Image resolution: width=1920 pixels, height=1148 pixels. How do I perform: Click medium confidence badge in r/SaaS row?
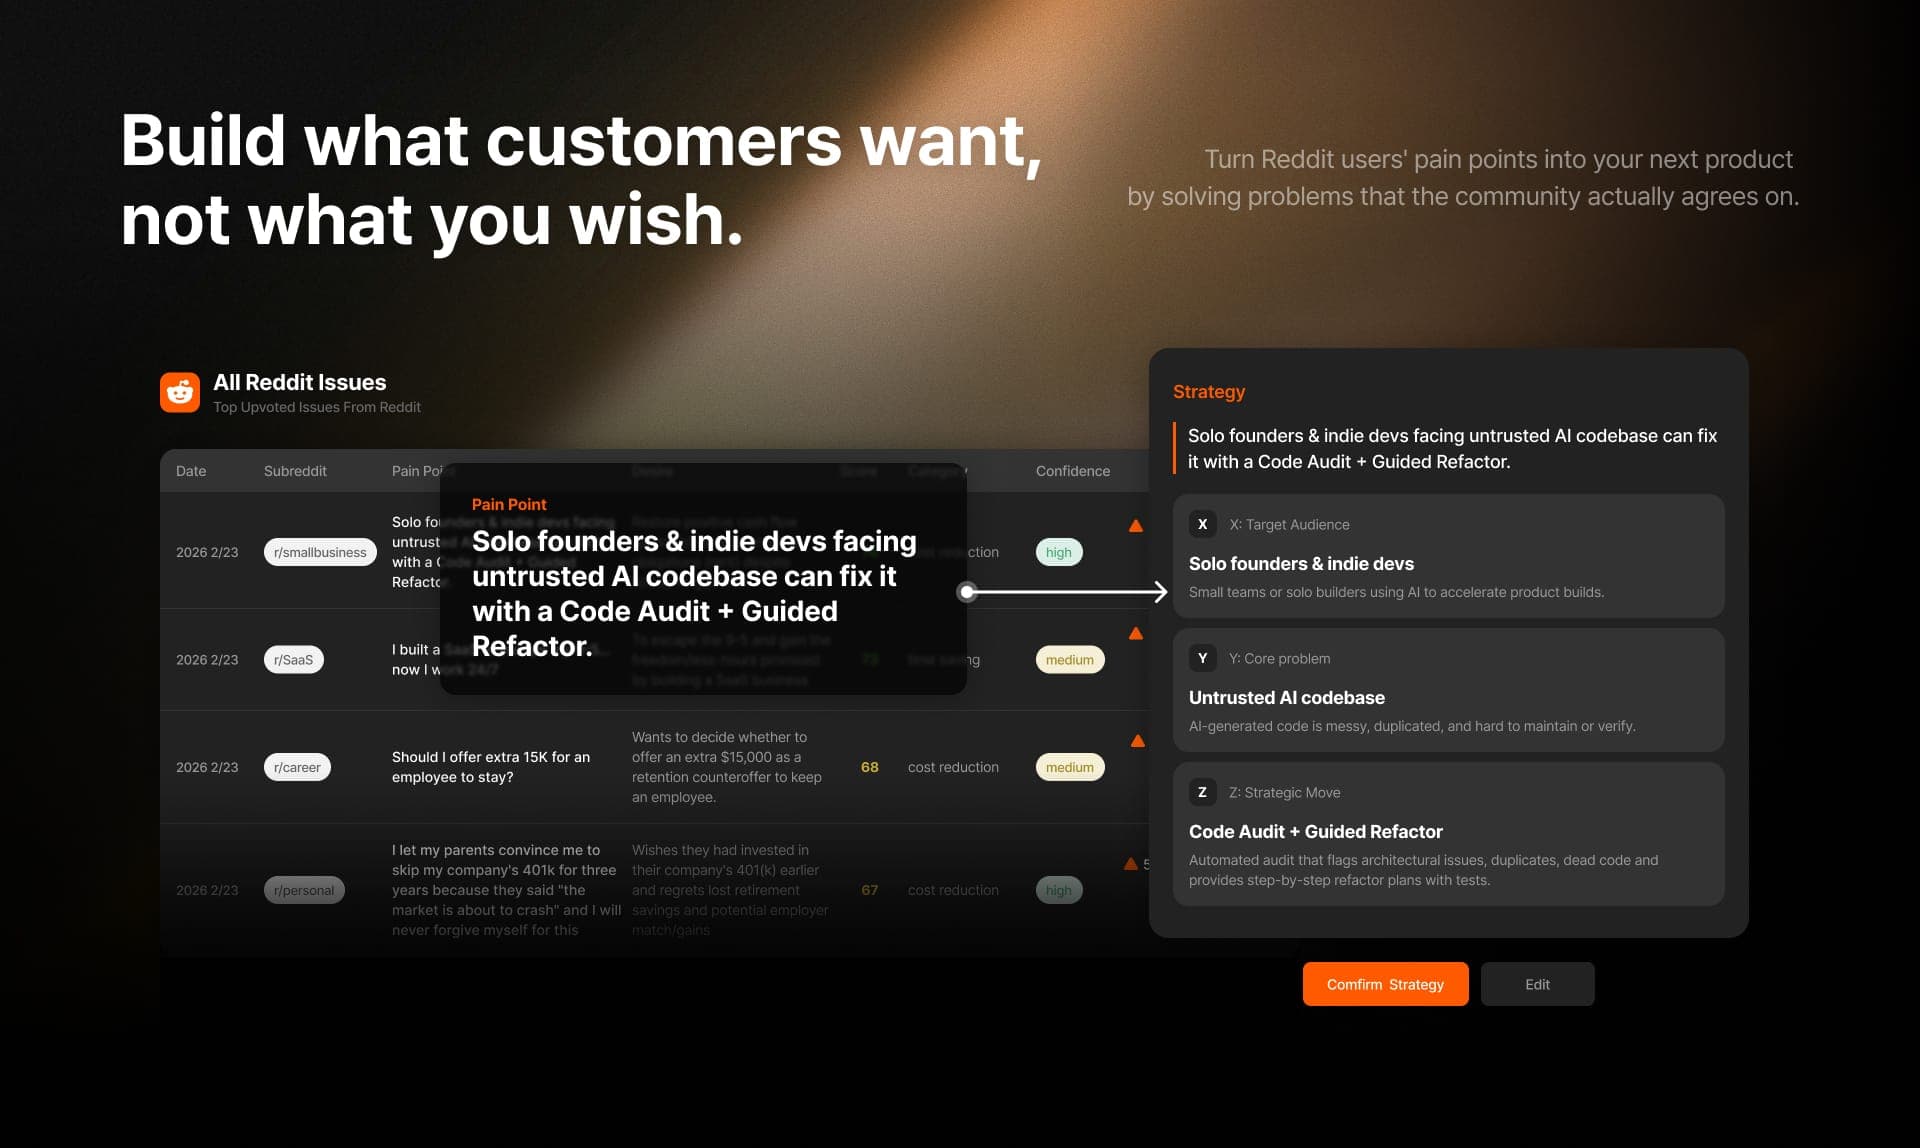(1069, 659)
